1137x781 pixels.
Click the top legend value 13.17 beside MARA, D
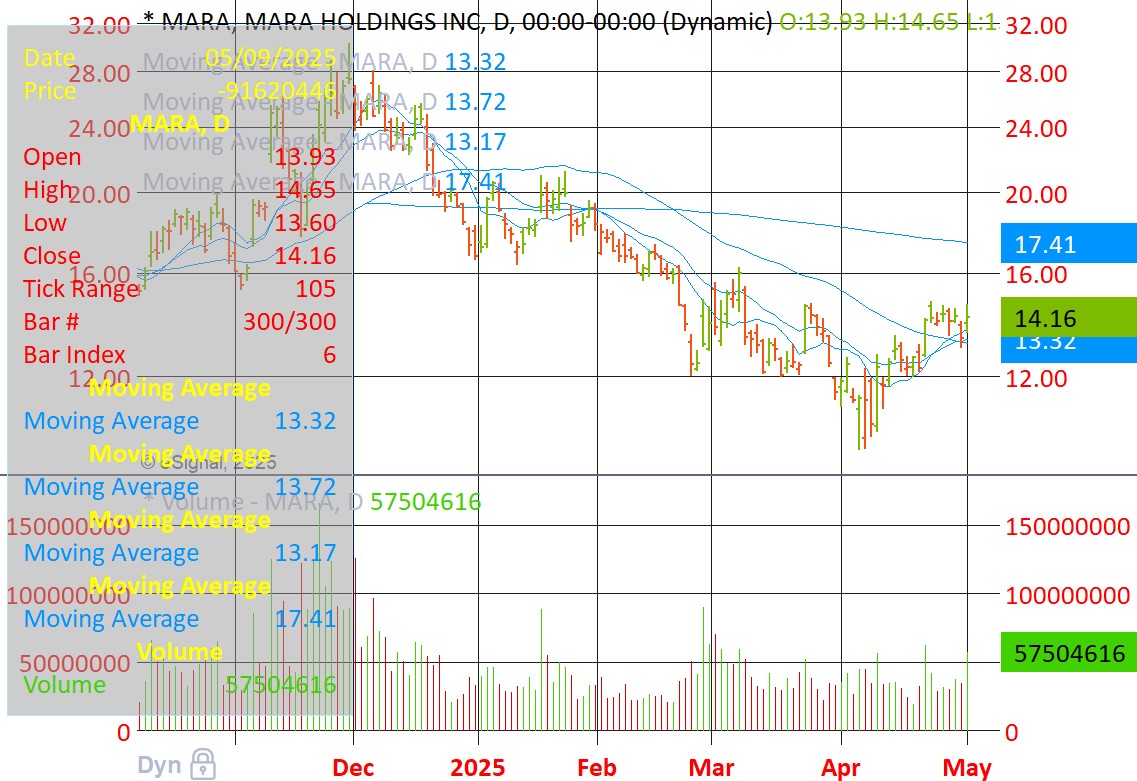point(475,141)
